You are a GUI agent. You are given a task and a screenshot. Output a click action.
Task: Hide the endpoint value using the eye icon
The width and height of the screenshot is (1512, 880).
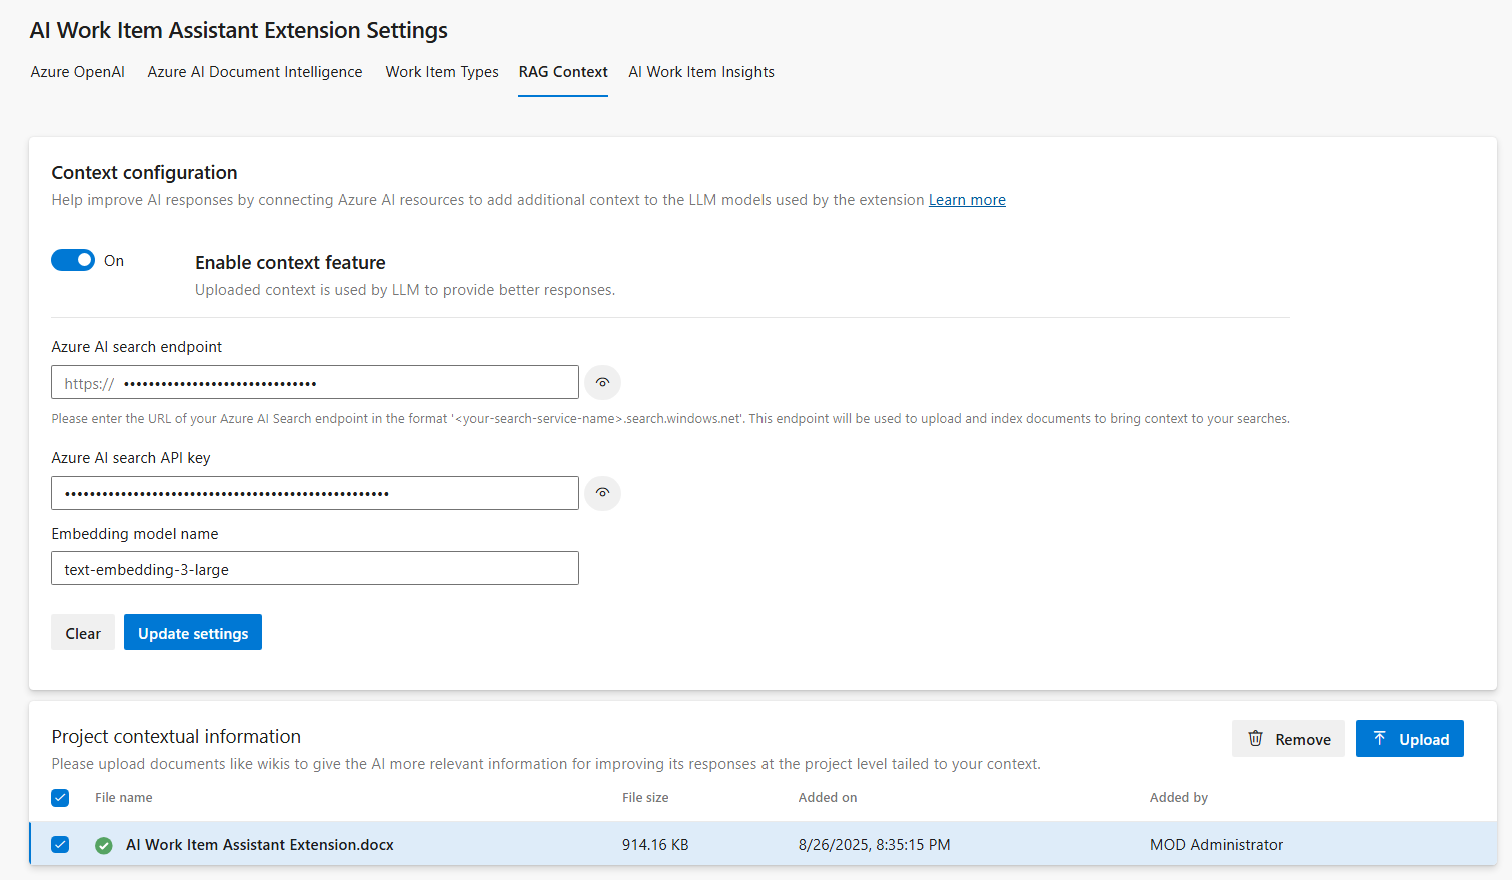602,382
